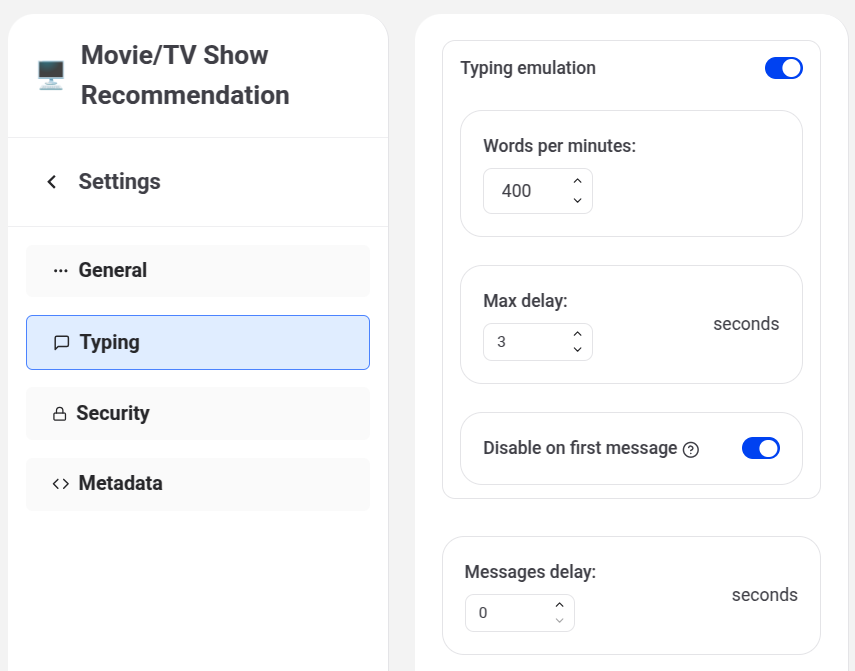
Task: Open the General settings tab
Action: click(x=197, y=271)
